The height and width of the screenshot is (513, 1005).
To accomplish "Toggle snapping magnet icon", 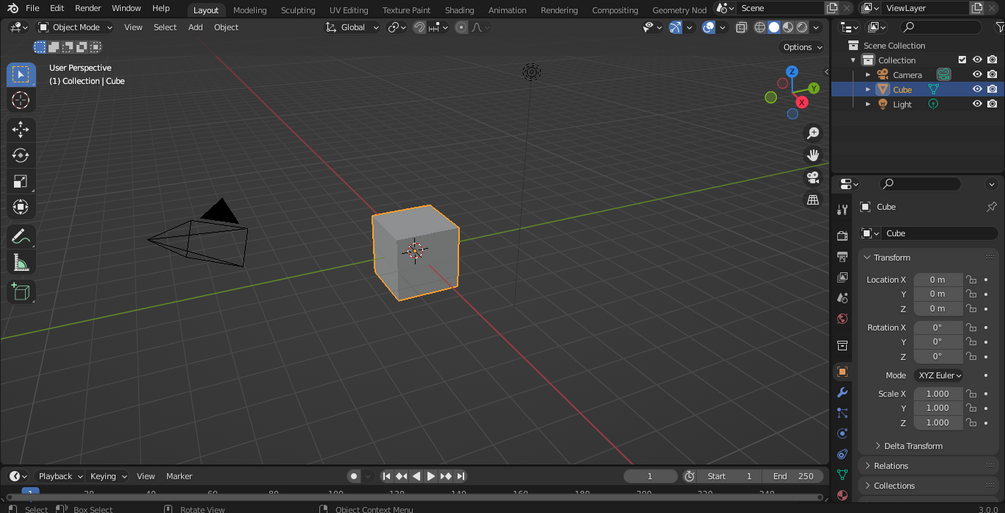I will click(420, 28).
